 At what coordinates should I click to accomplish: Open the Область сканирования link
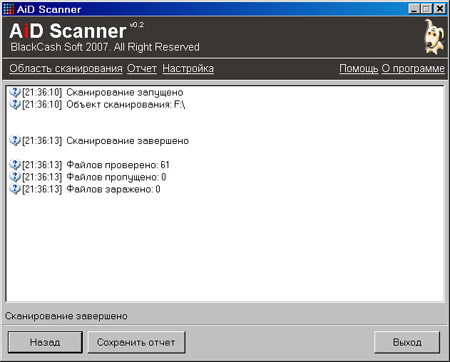[x=66, y=68]
